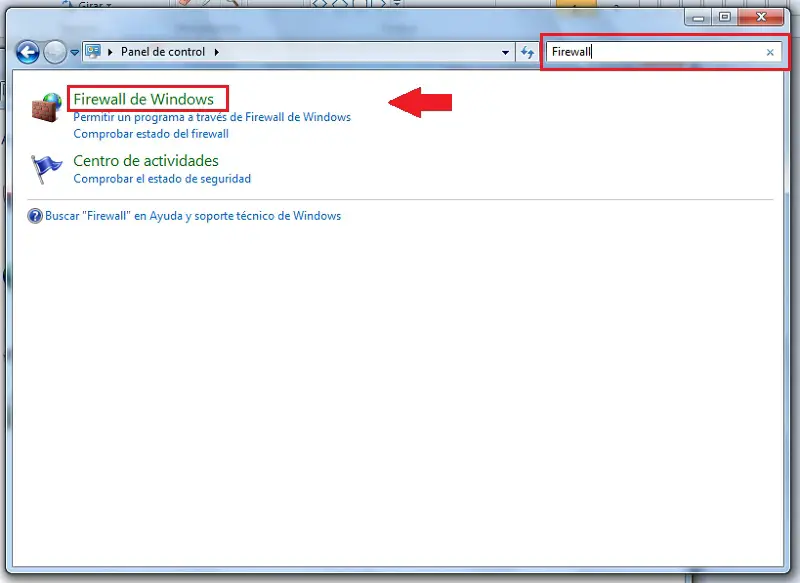
Task: Go back with the blue arrow button
Action: 28,52
